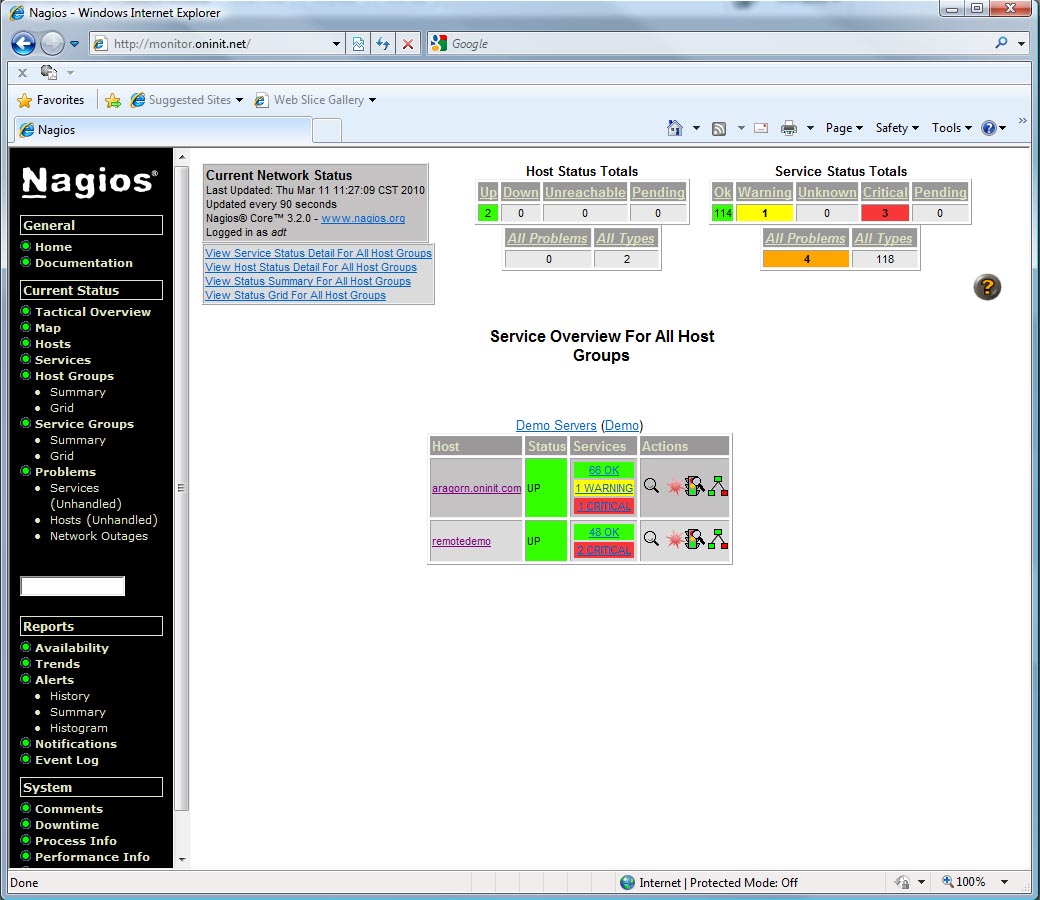Click the red Stop loading icon
The height and width of the screenshot is (900, 1040).
coord(408,44)
